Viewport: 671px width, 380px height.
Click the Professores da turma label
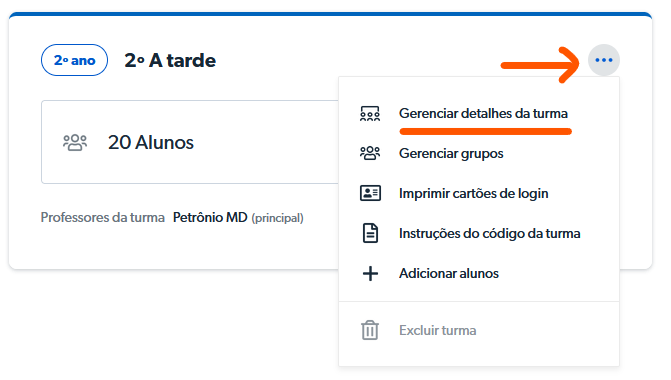(102, 217)
